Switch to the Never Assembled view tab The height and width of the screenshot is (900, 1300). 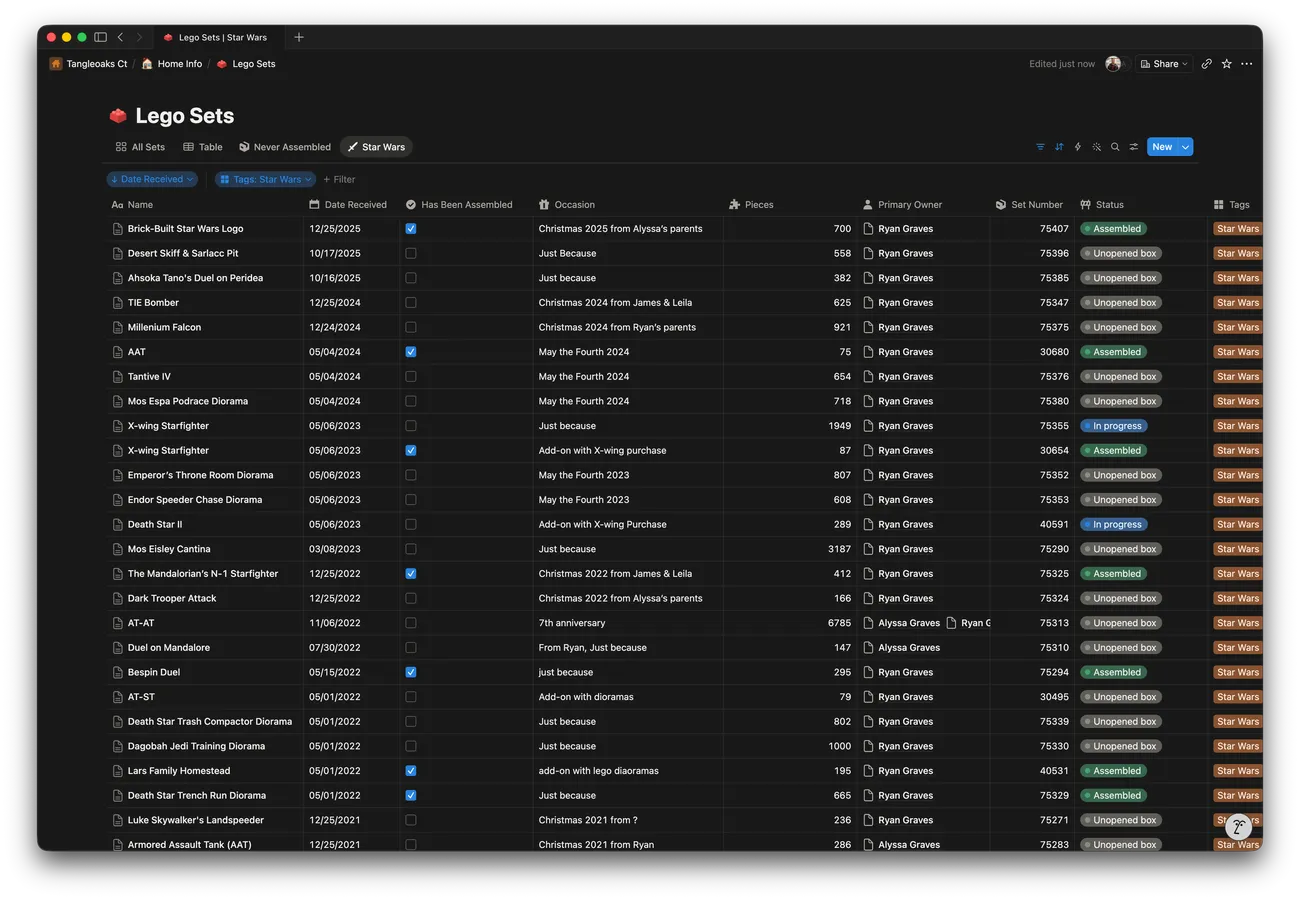(x=285, y=147)
